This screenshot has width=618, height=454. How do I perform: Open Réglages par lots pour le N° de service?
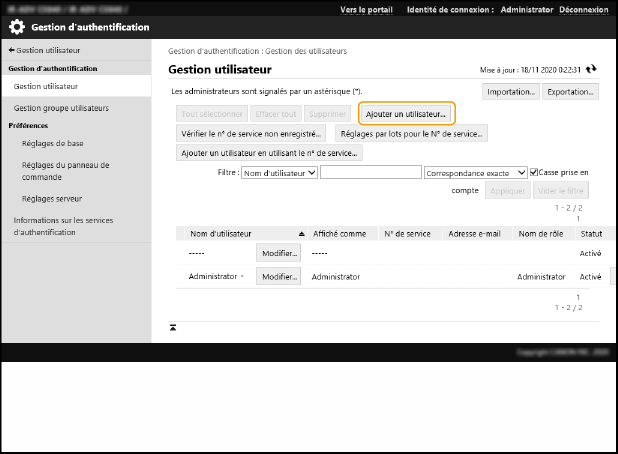pos(411,132)
